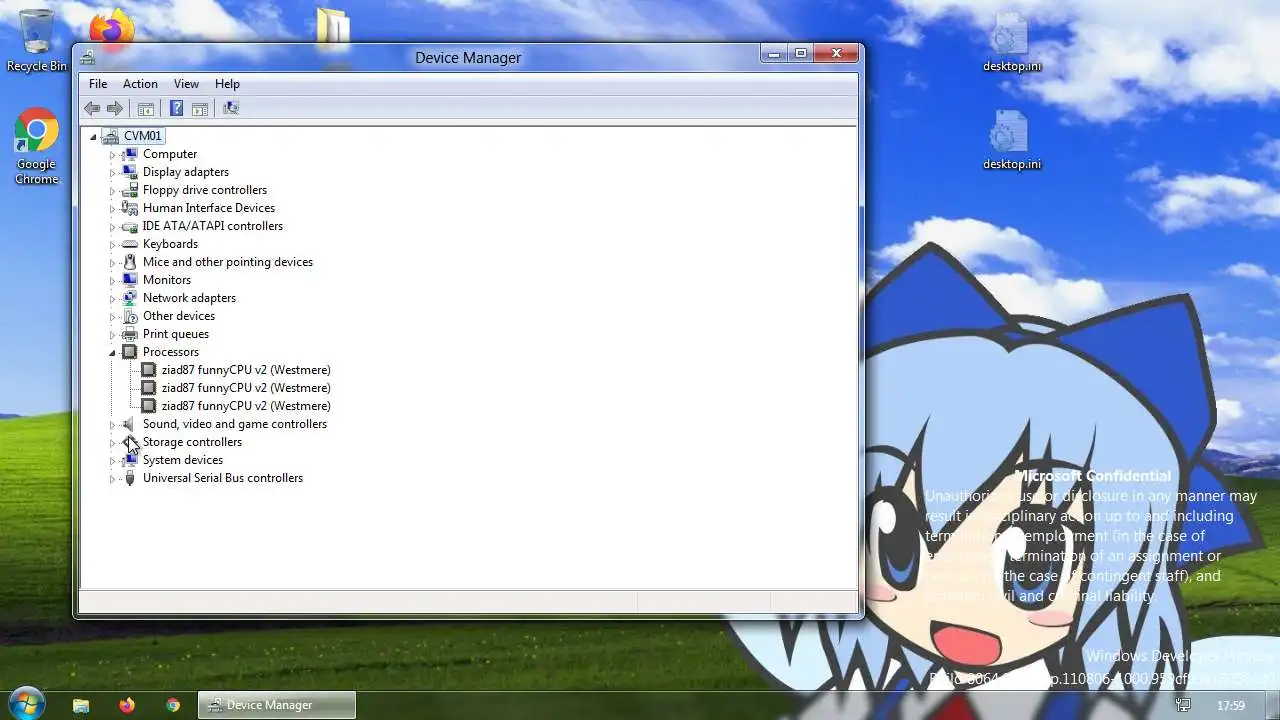The width and height of the screenshot is (1280, 720).
Task: Expand the Floppy drive controllers category
Action: [x=112, y=191]
